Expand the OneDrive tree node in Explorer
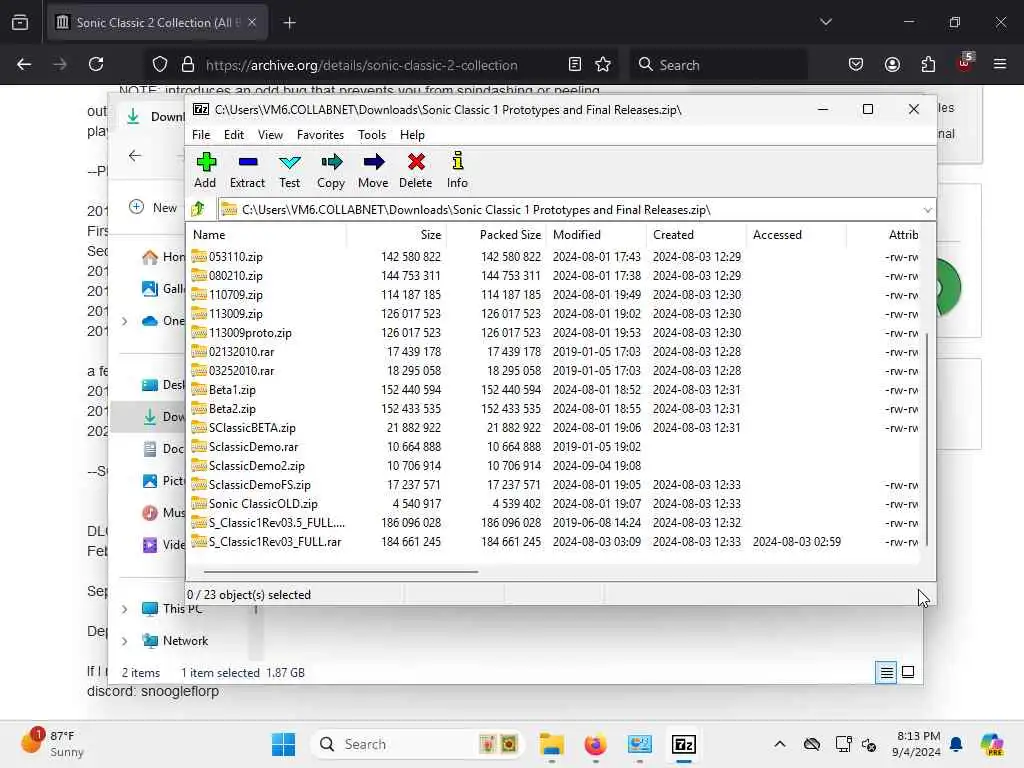The width and height of the screenshot is (1024, 768). tap(124, 321)
